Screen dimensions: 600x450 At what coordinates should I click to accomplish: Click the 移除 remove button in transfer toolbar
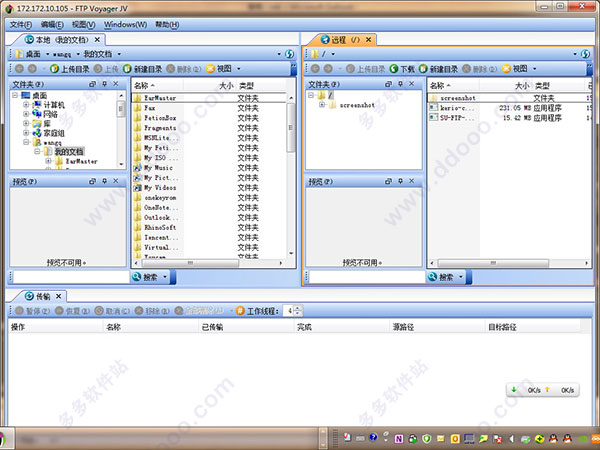[x=152, y=311]
